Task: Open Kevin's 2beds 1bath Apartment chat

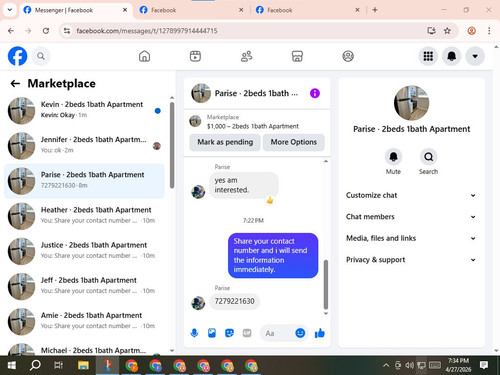Action: point(84,110)
